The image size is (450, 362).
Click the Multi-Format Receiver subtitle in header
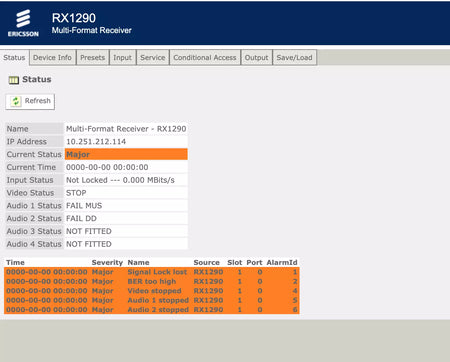click(92, 30)
